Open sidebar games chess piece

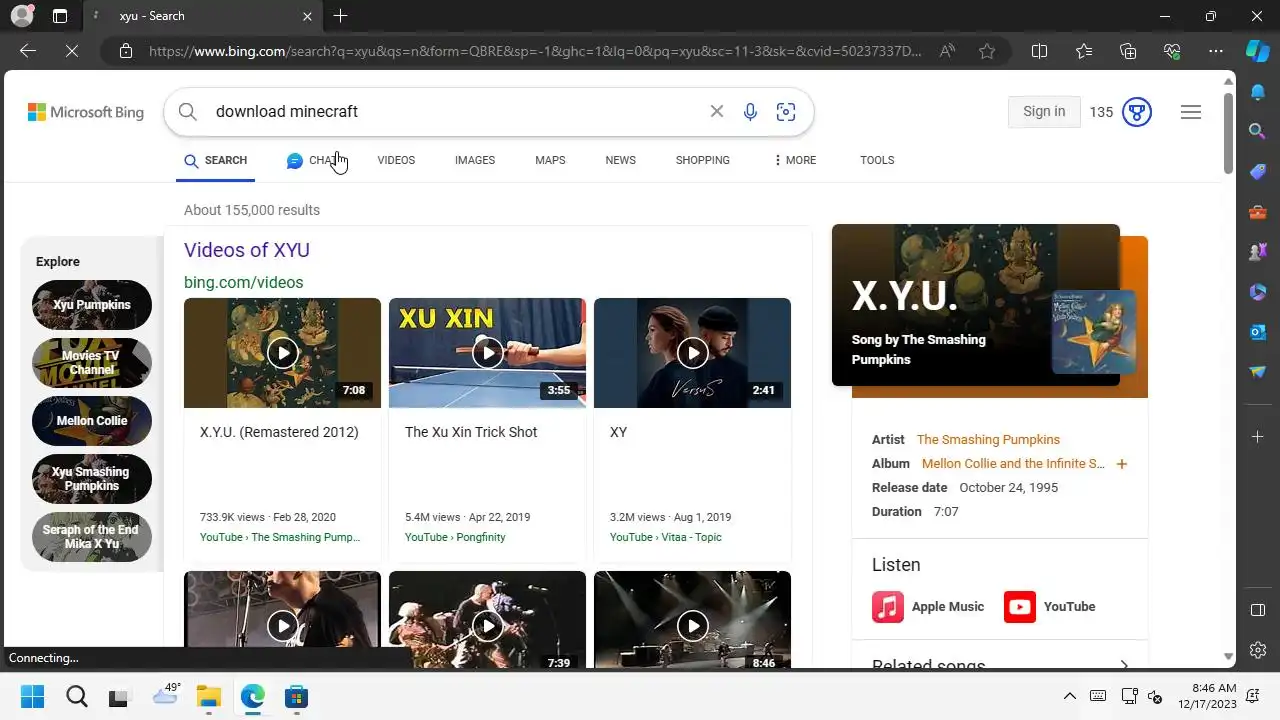tap(1258, 252)
